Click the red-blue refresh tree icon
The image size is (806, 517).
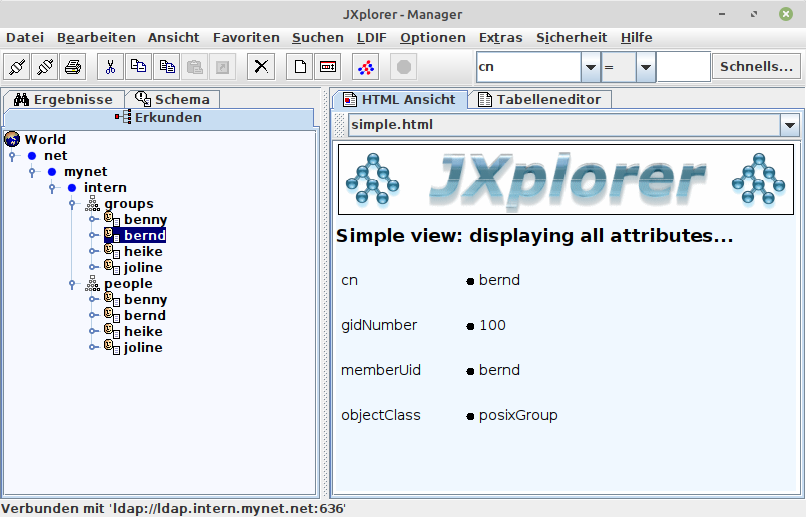point(365,67)
